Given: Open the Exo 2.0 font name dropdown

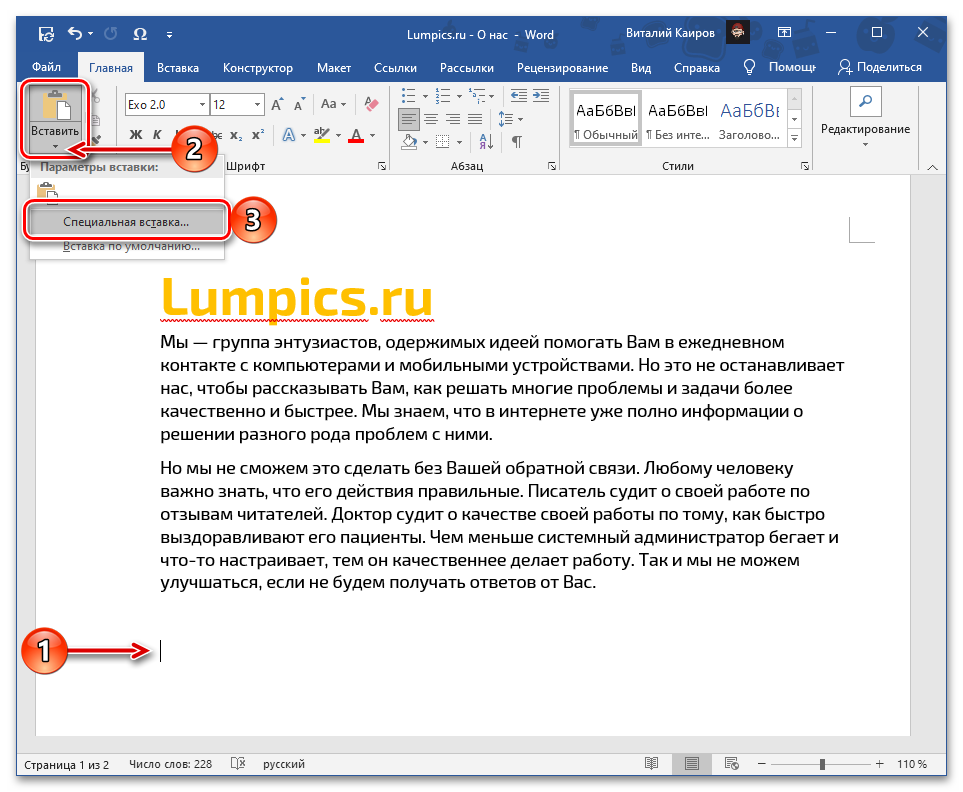Looking at the screenshot, I should tap(202, 105).
